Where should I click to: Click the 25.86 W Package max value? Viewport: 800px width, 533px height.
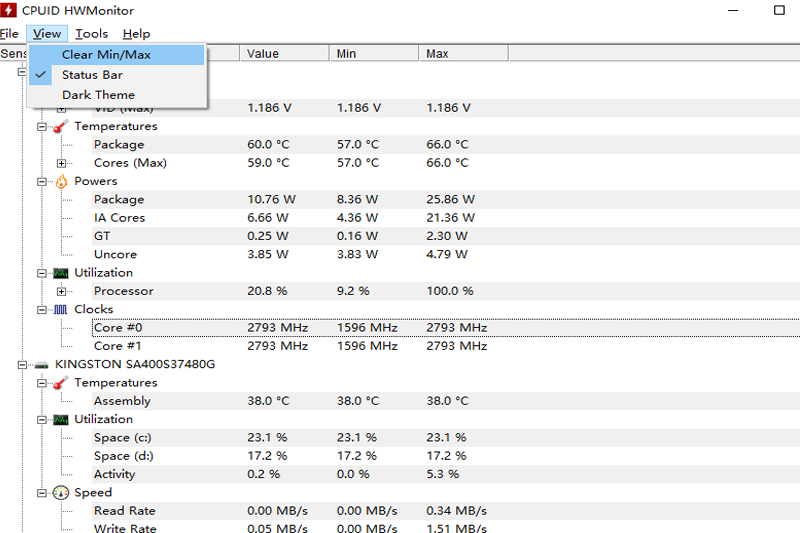pos(451,199)
